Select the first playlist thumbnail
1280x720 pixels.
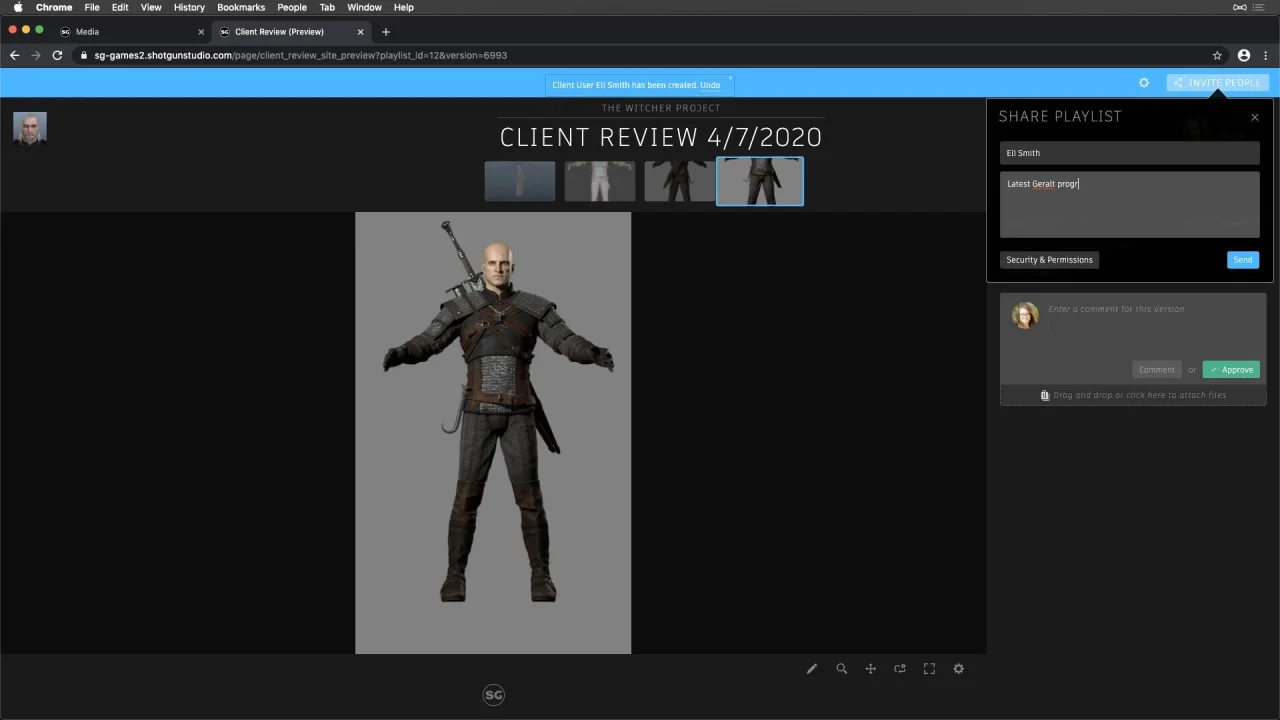[x=520, y=182]
